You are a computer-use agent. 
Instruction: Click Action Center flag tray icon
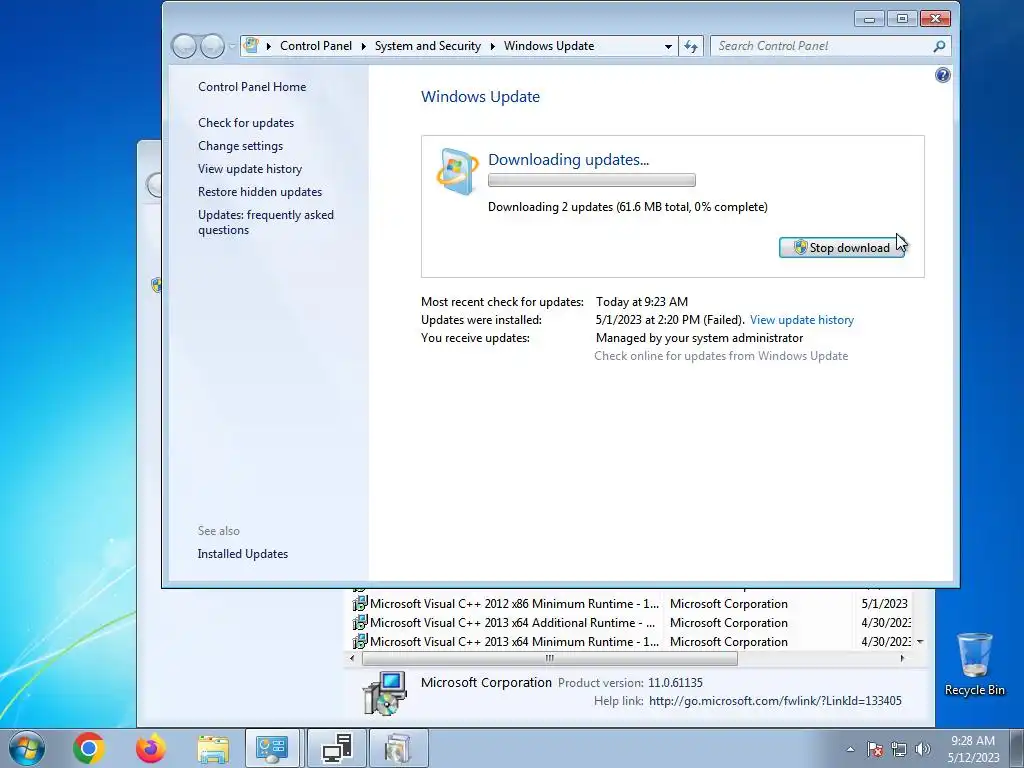pyautogui.click(x=875, y=749)
